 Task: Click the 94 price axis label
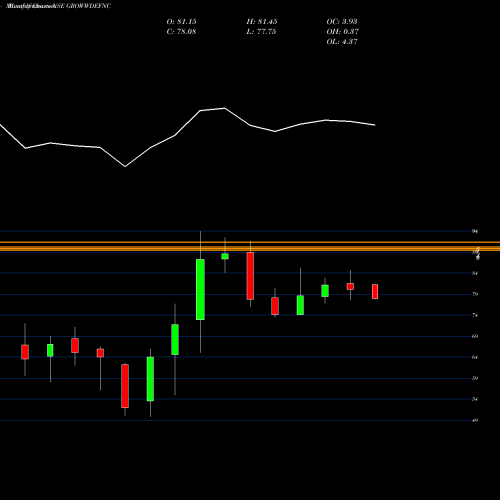[x=475, y=231]
